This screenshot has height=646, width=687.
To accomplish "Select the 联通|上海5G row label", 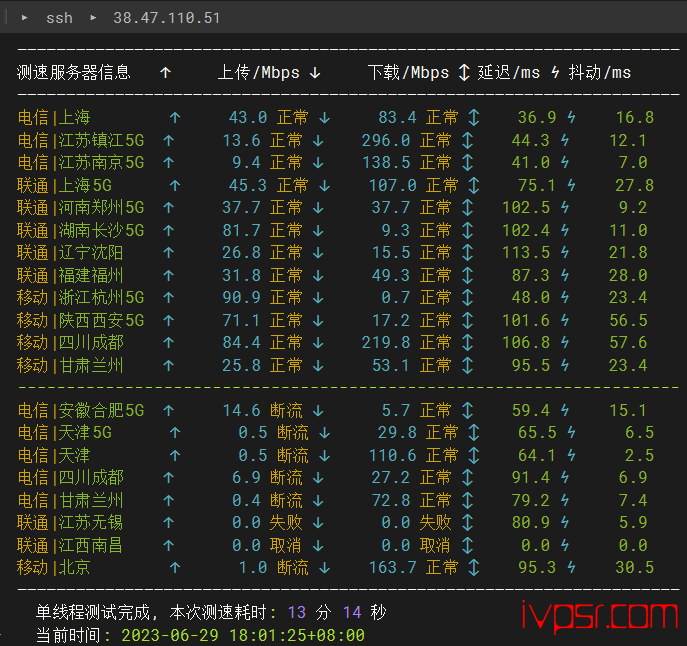I will (64, 185).
